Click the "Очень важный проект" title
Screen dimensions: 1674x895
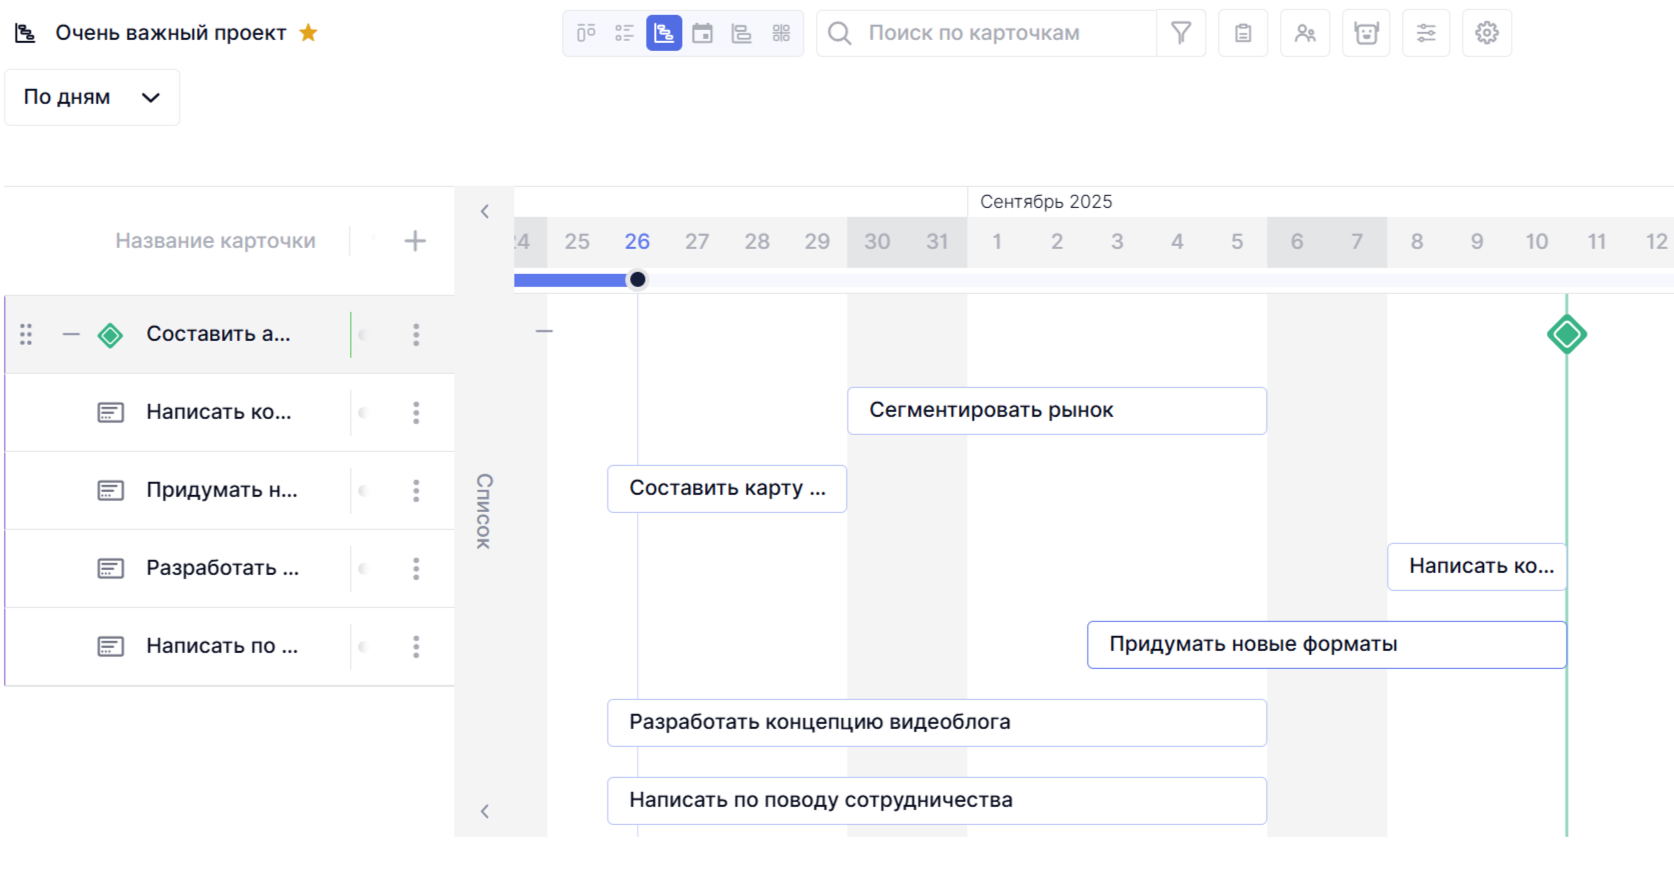[171, 33]
